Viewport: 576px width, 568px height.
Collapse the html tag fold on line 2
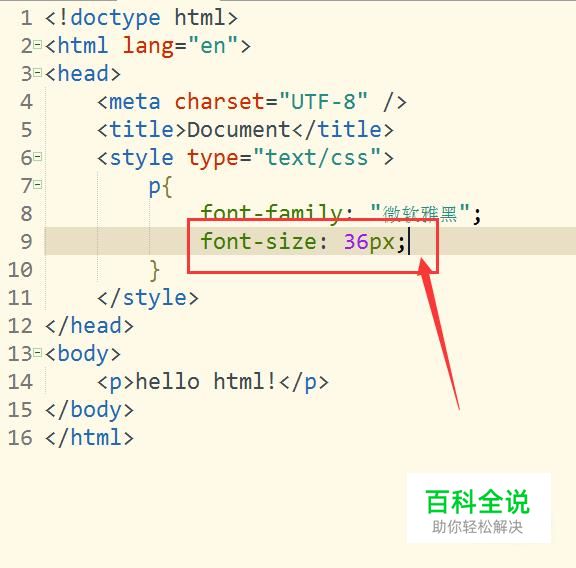click(37, 44)
